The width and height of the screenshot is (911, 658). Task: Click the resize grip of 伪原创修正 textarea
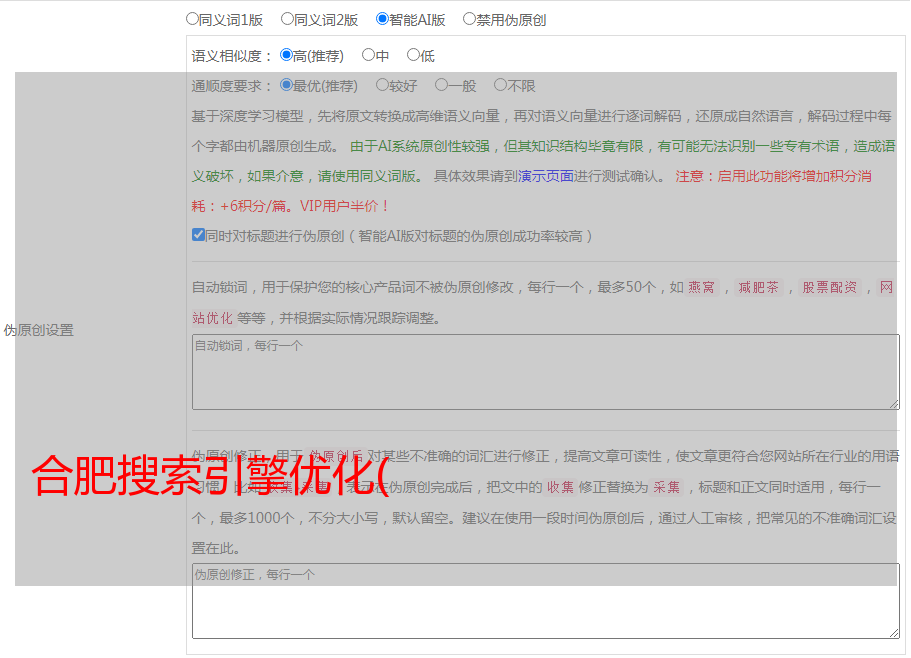pos(894,633)
